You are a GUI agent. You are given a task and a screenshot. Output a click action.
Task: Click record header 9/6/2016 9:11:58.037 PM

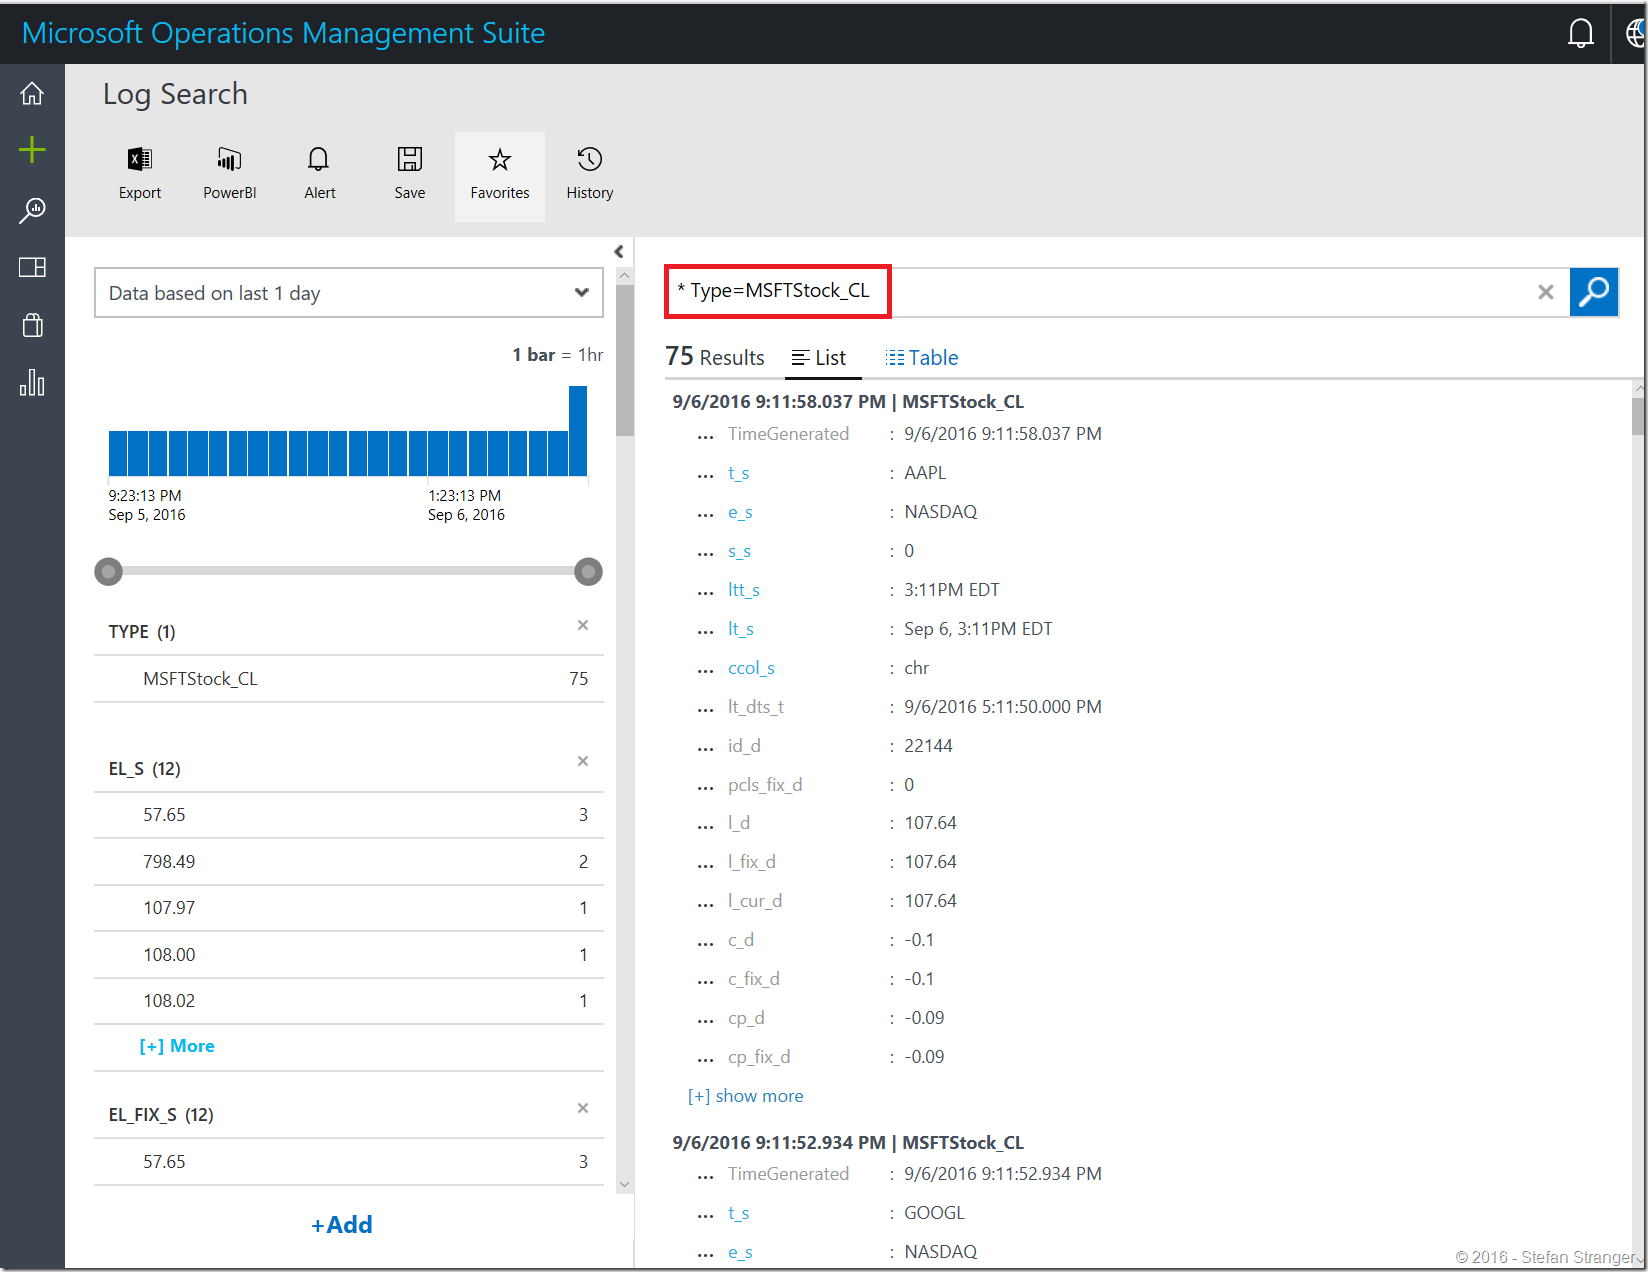[x=848, y=401]
